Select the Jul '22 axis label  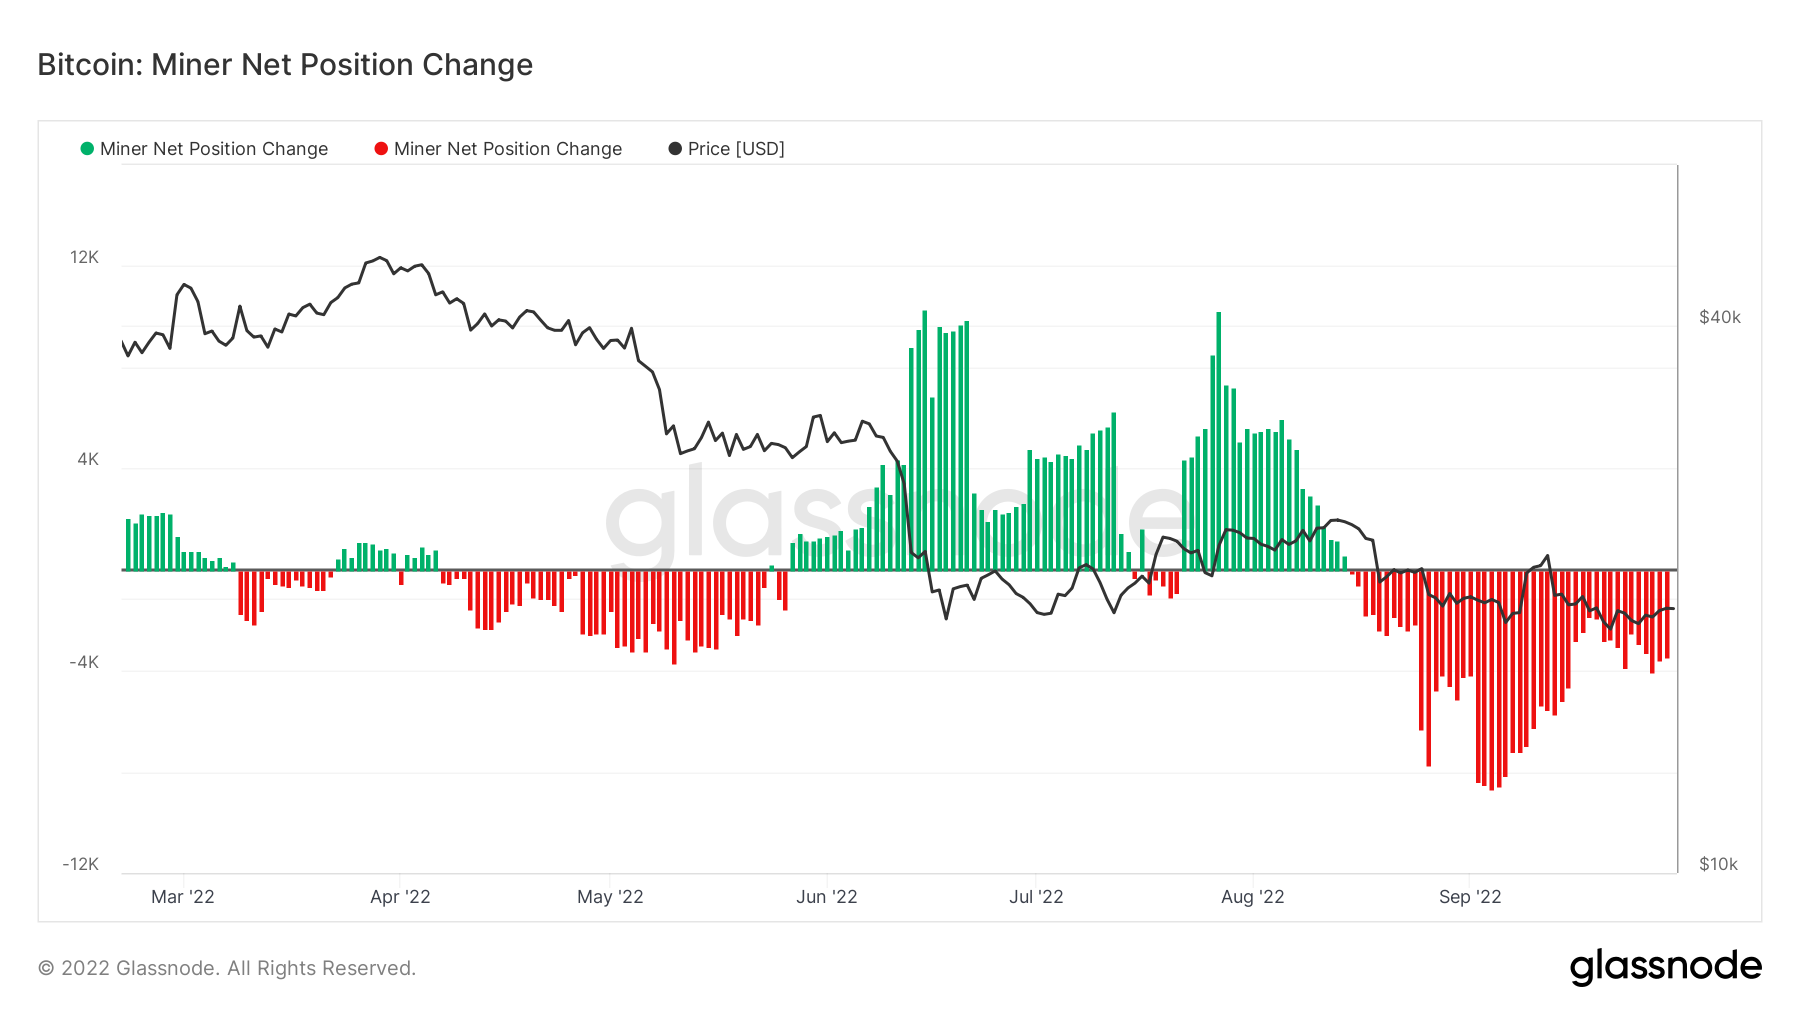point(1036,897)
